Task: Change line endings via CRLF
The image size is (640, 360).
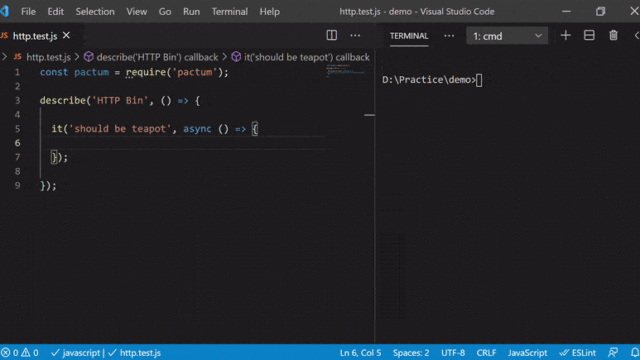Action: point(486,353)
